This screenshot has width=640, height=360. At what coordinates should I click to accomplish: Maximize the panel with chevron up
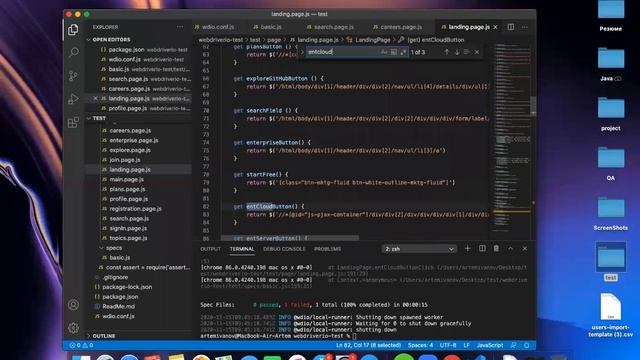[511, 249]
